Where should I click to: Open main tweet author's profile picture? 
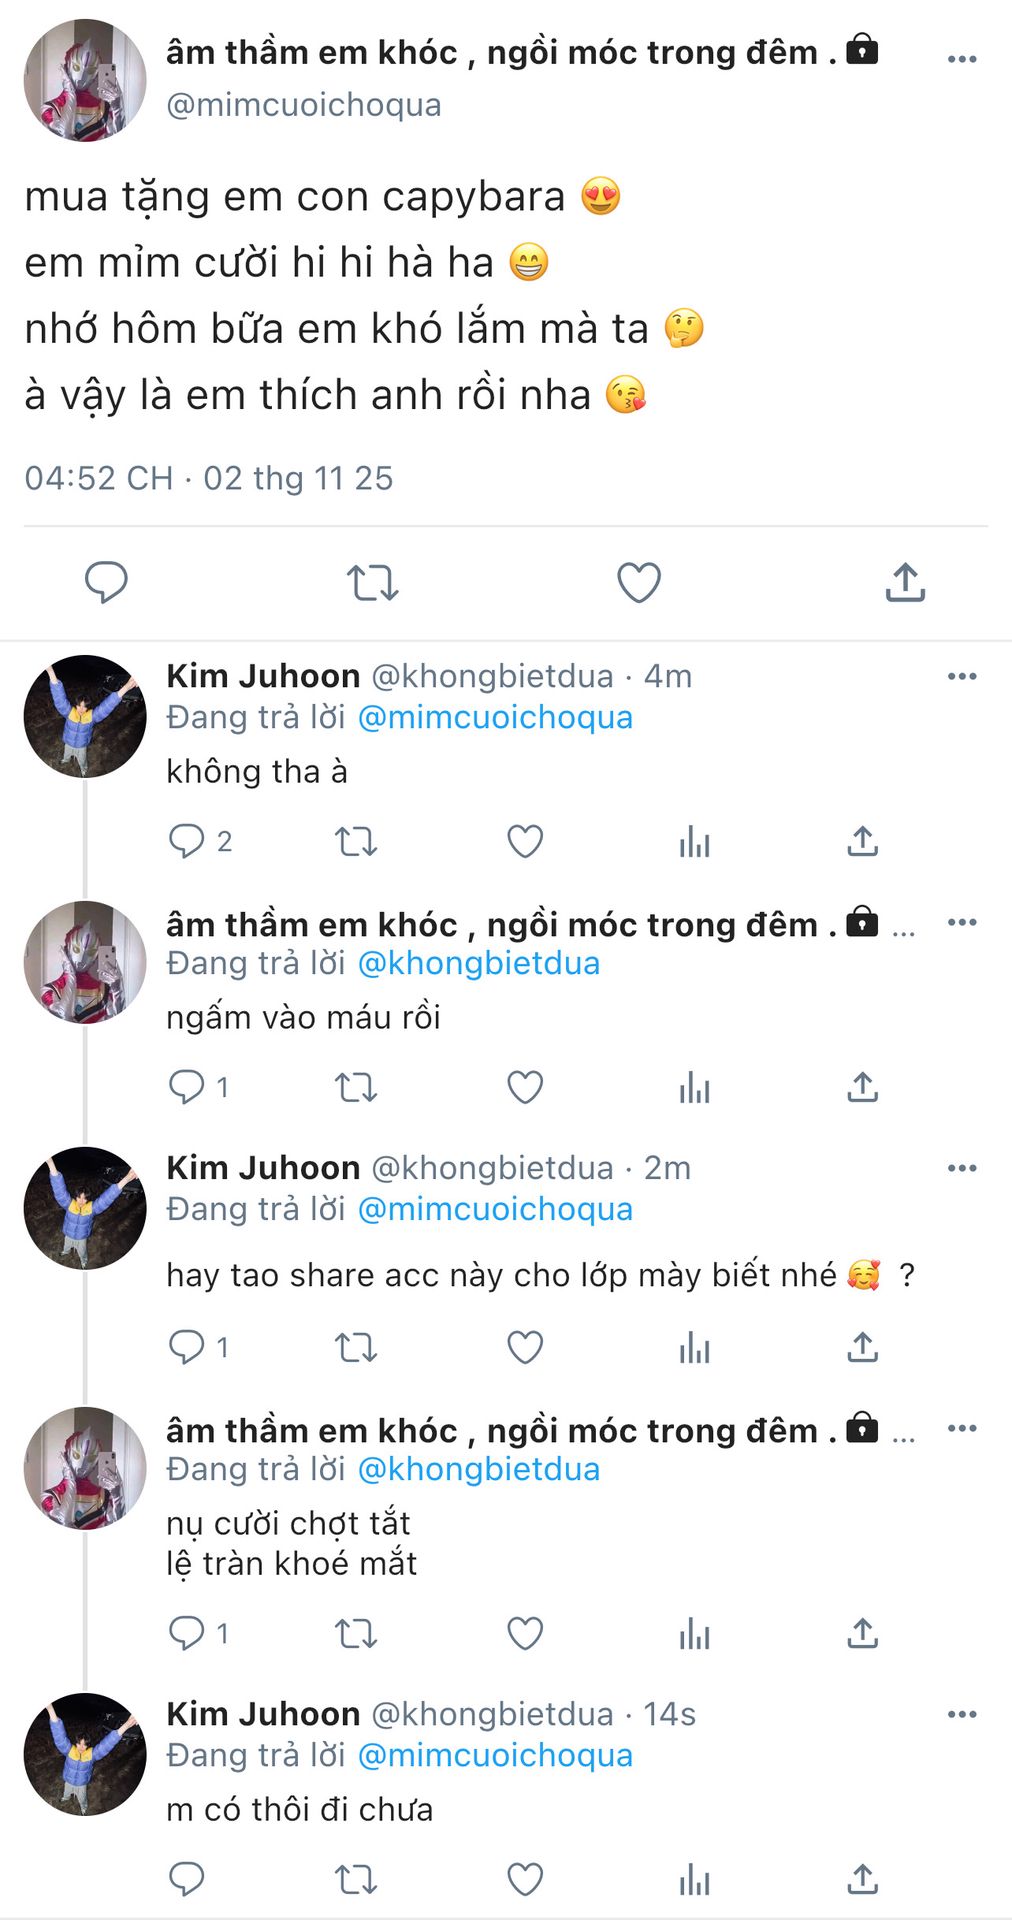pos(84,80)
